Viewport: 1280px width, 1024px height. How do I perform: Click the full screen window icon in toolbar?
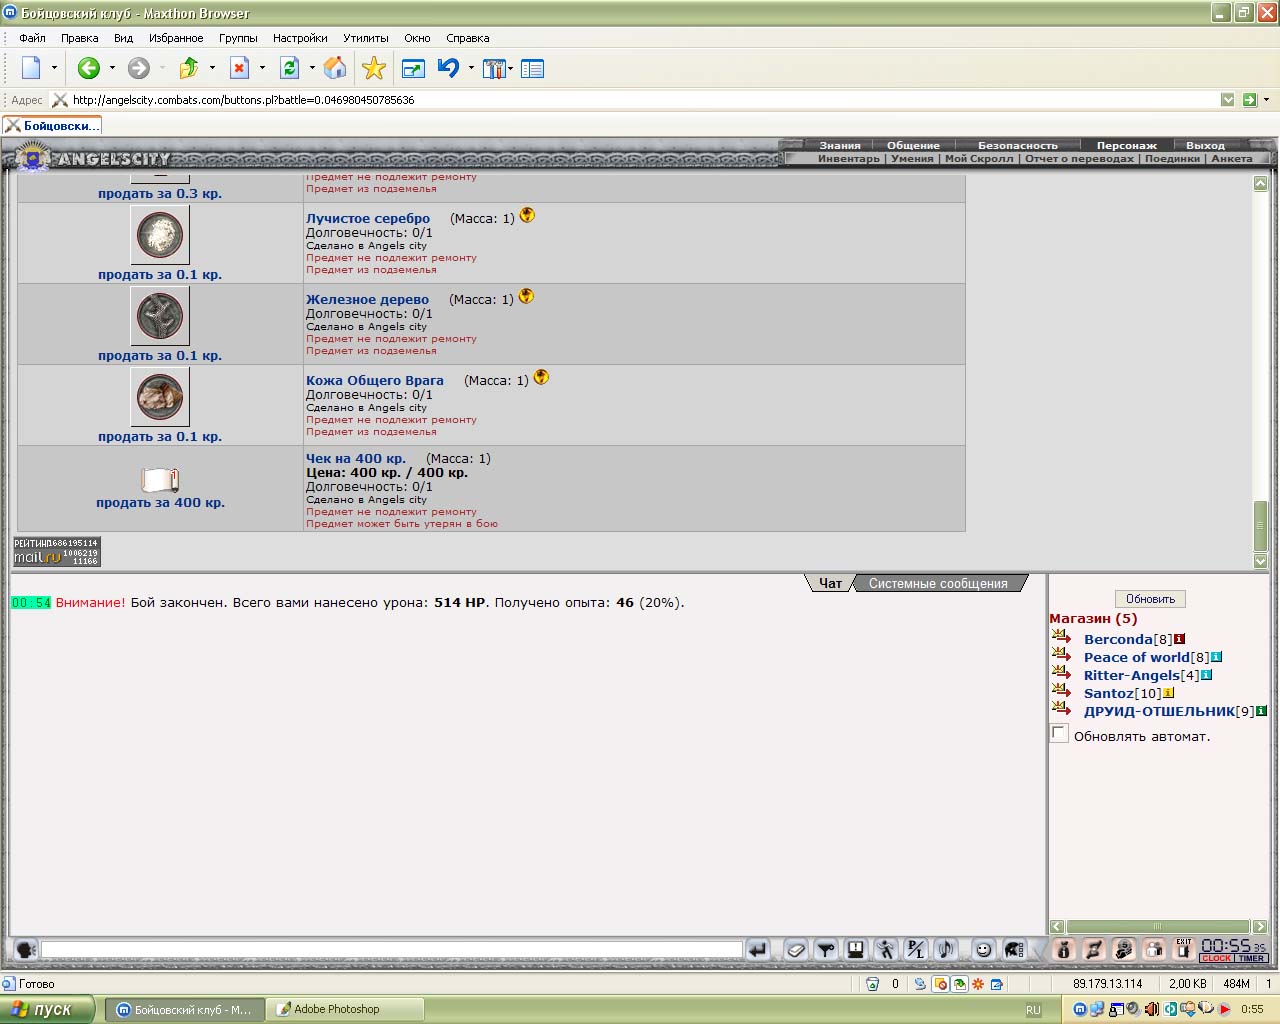coord(412,68)
